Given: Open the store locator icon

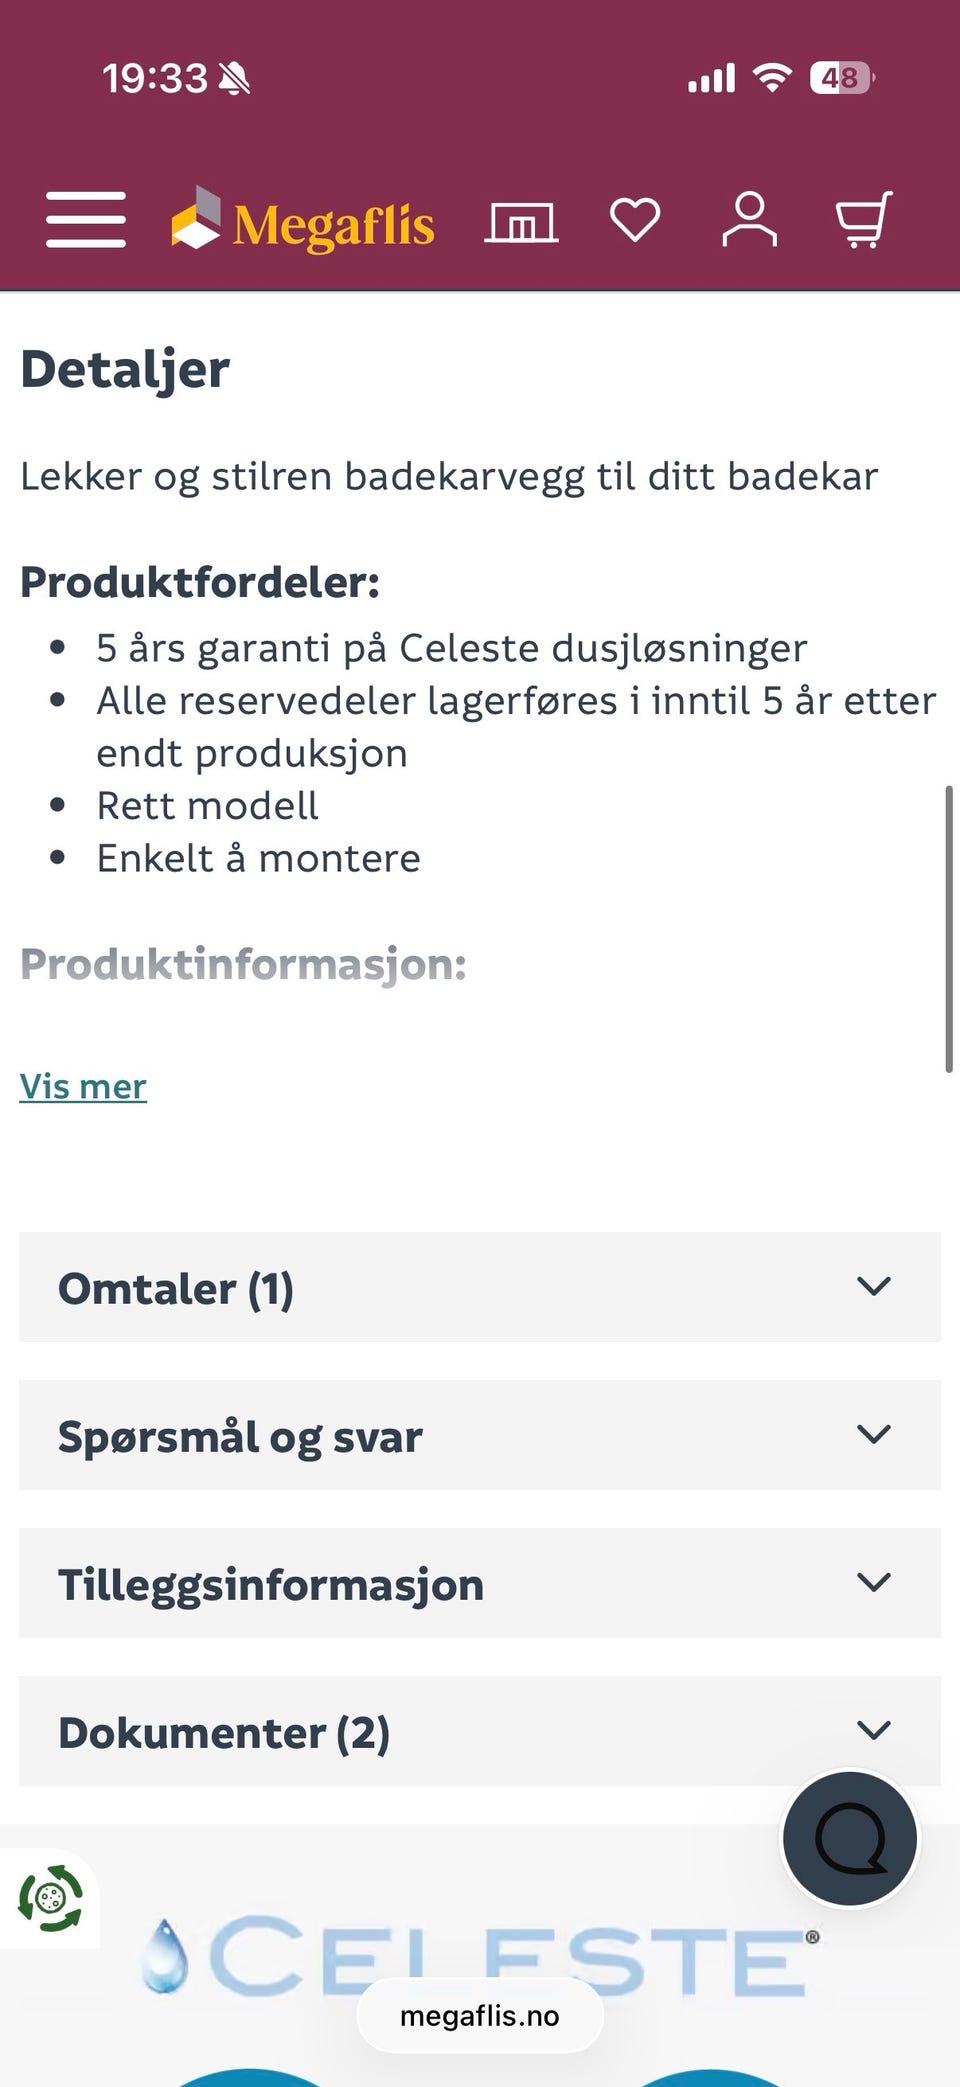Looking at the screenshot, I should pos(521,219).
